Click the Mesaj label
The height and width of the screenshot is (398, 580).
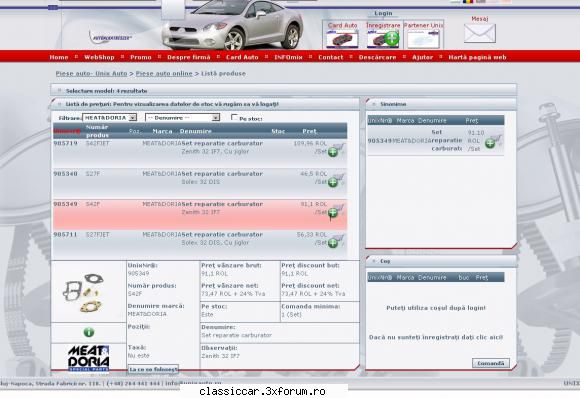pos(480,18)
